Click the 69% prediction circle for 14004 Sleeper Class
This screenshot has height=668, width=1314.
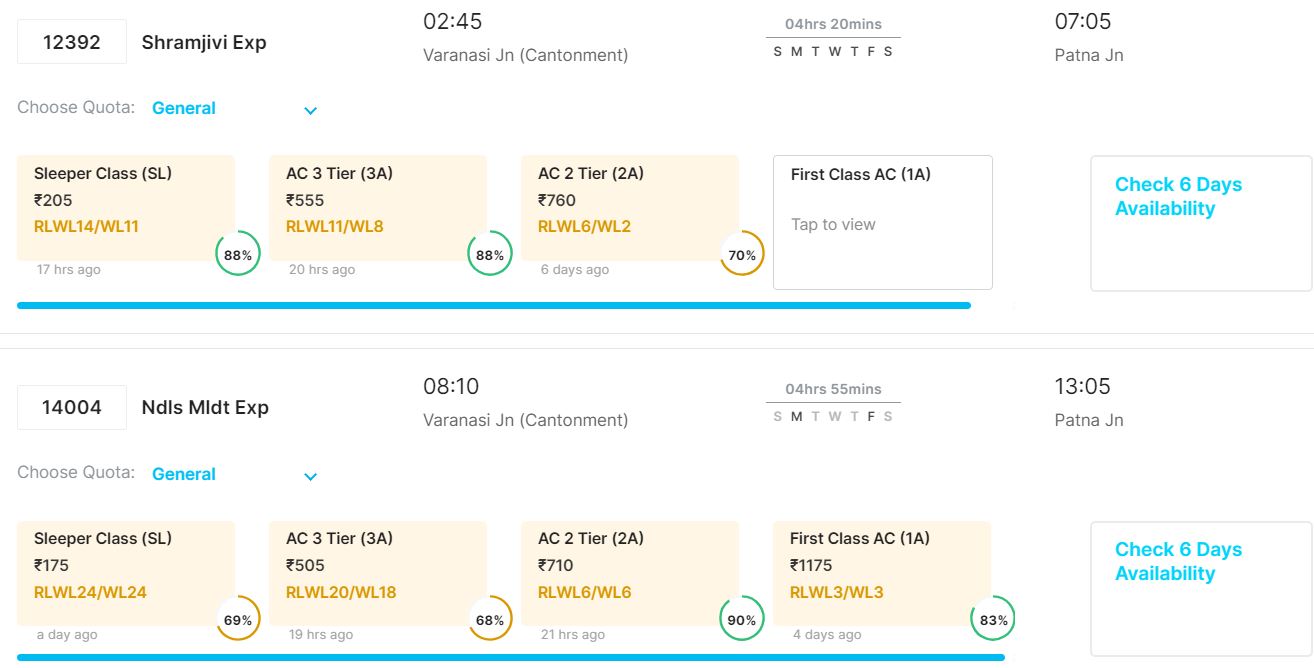click(238, 619)
